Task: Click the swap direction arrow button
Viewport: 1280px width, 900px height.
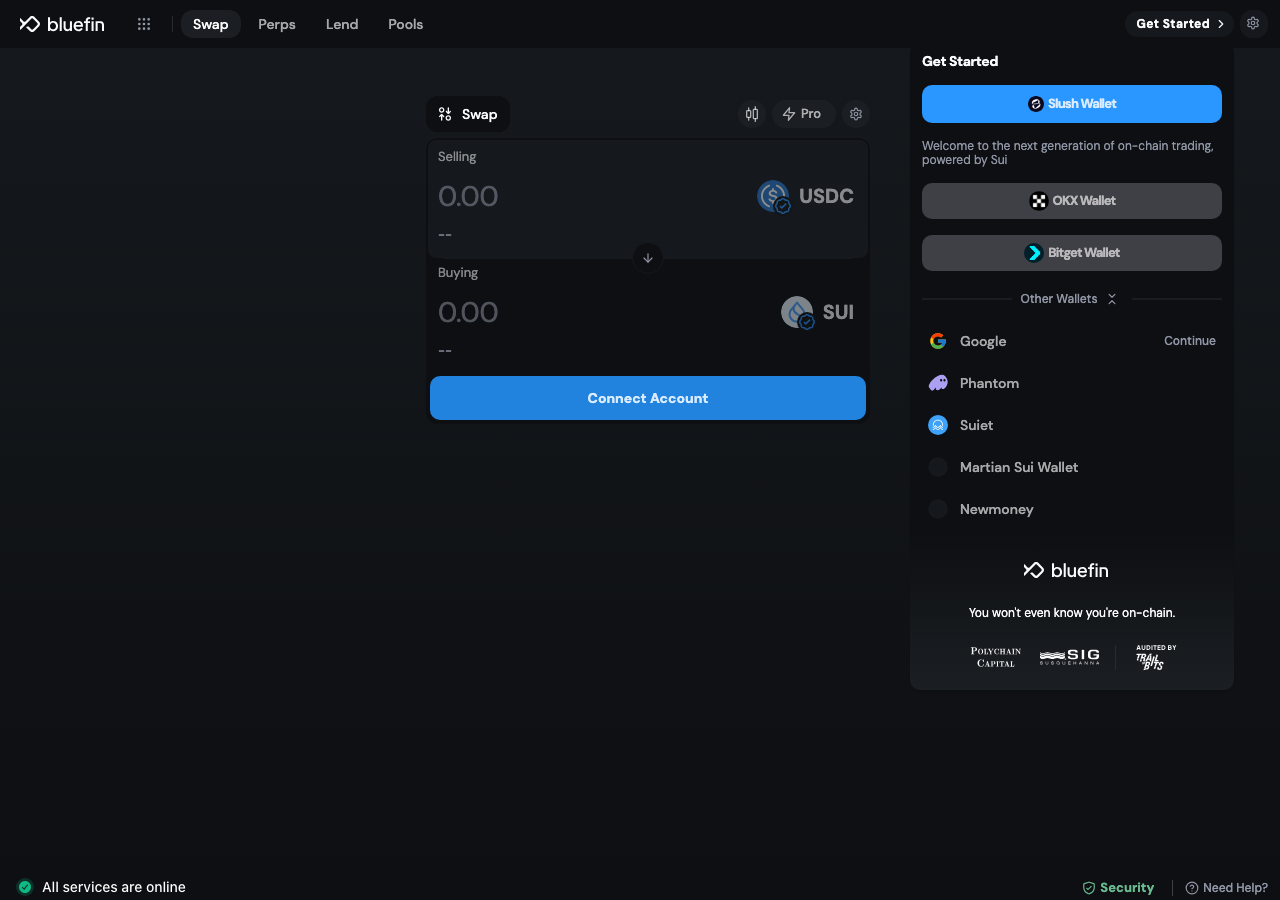Action: click(648, 258)
